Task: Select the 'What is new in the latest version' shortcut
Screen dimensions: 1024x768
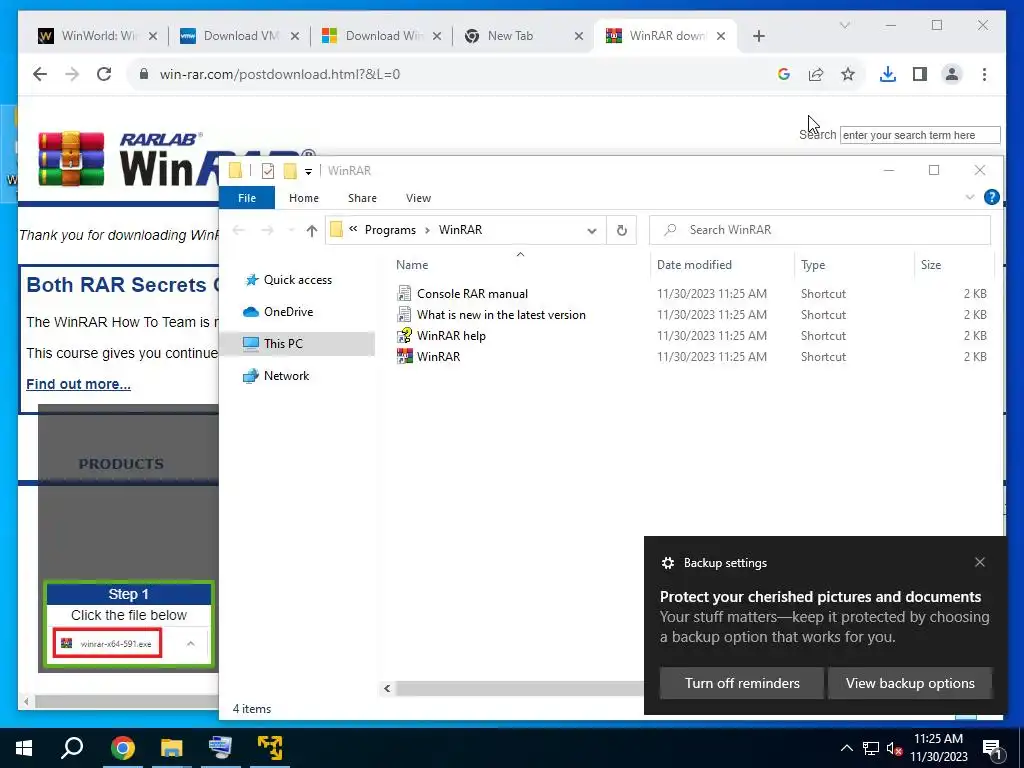Action: click(501, 315)
